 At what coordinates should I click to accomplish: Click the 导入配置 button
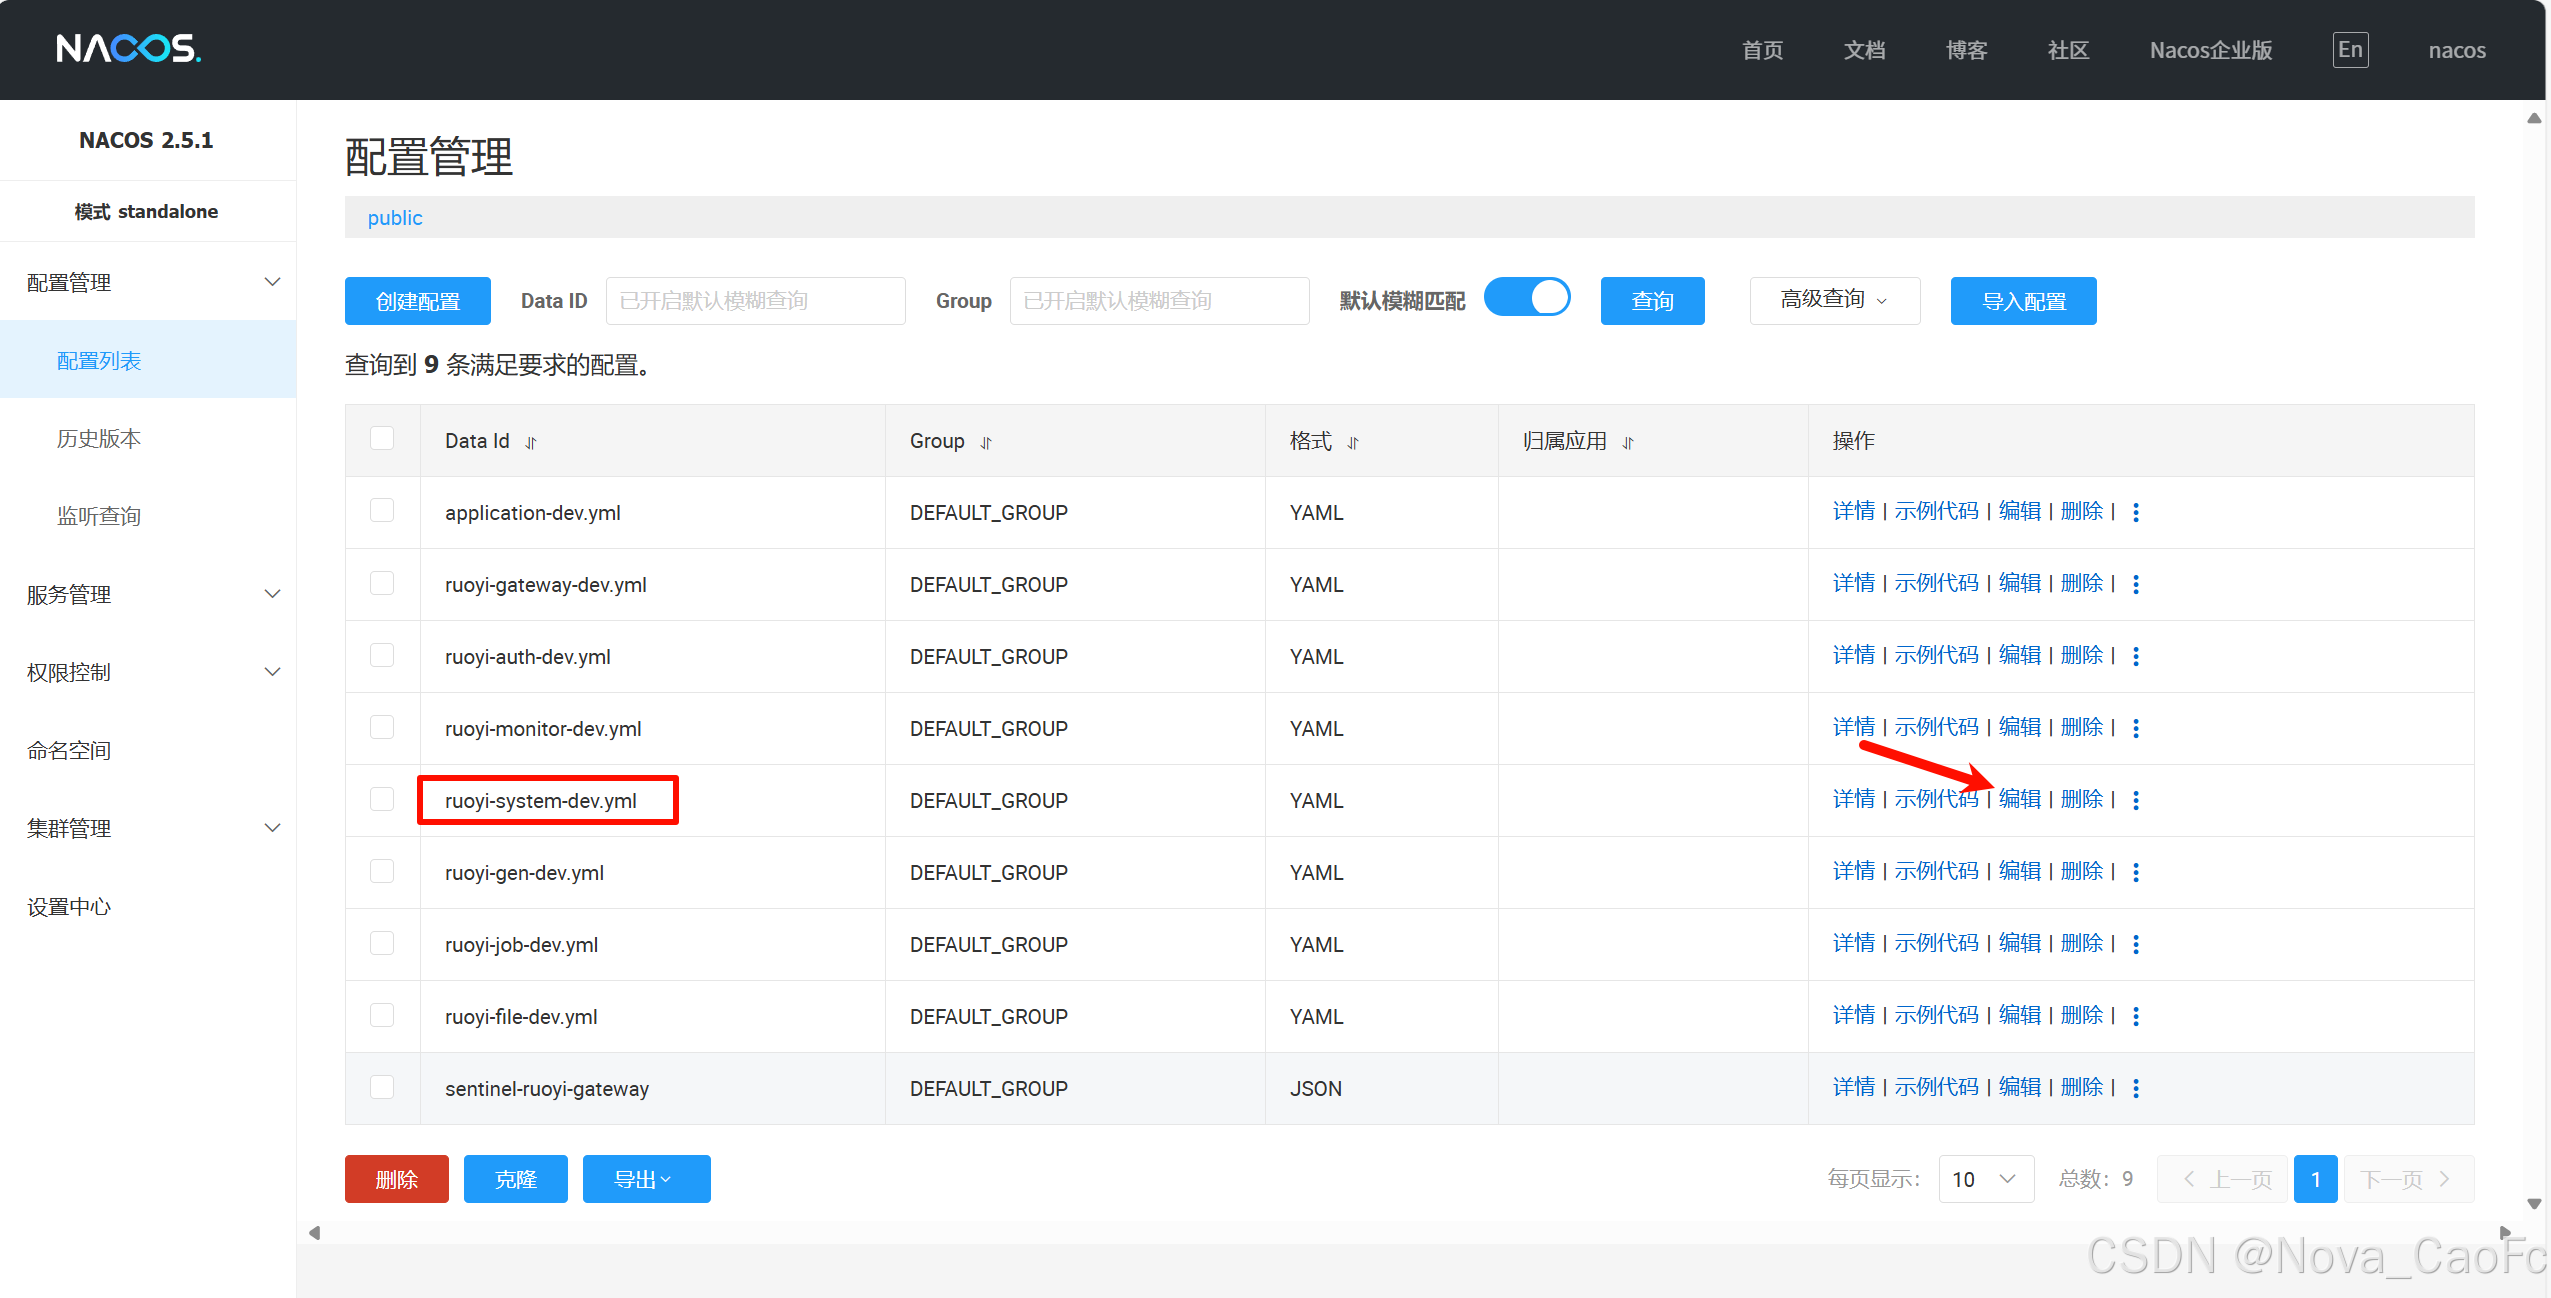pos(2023,300)
